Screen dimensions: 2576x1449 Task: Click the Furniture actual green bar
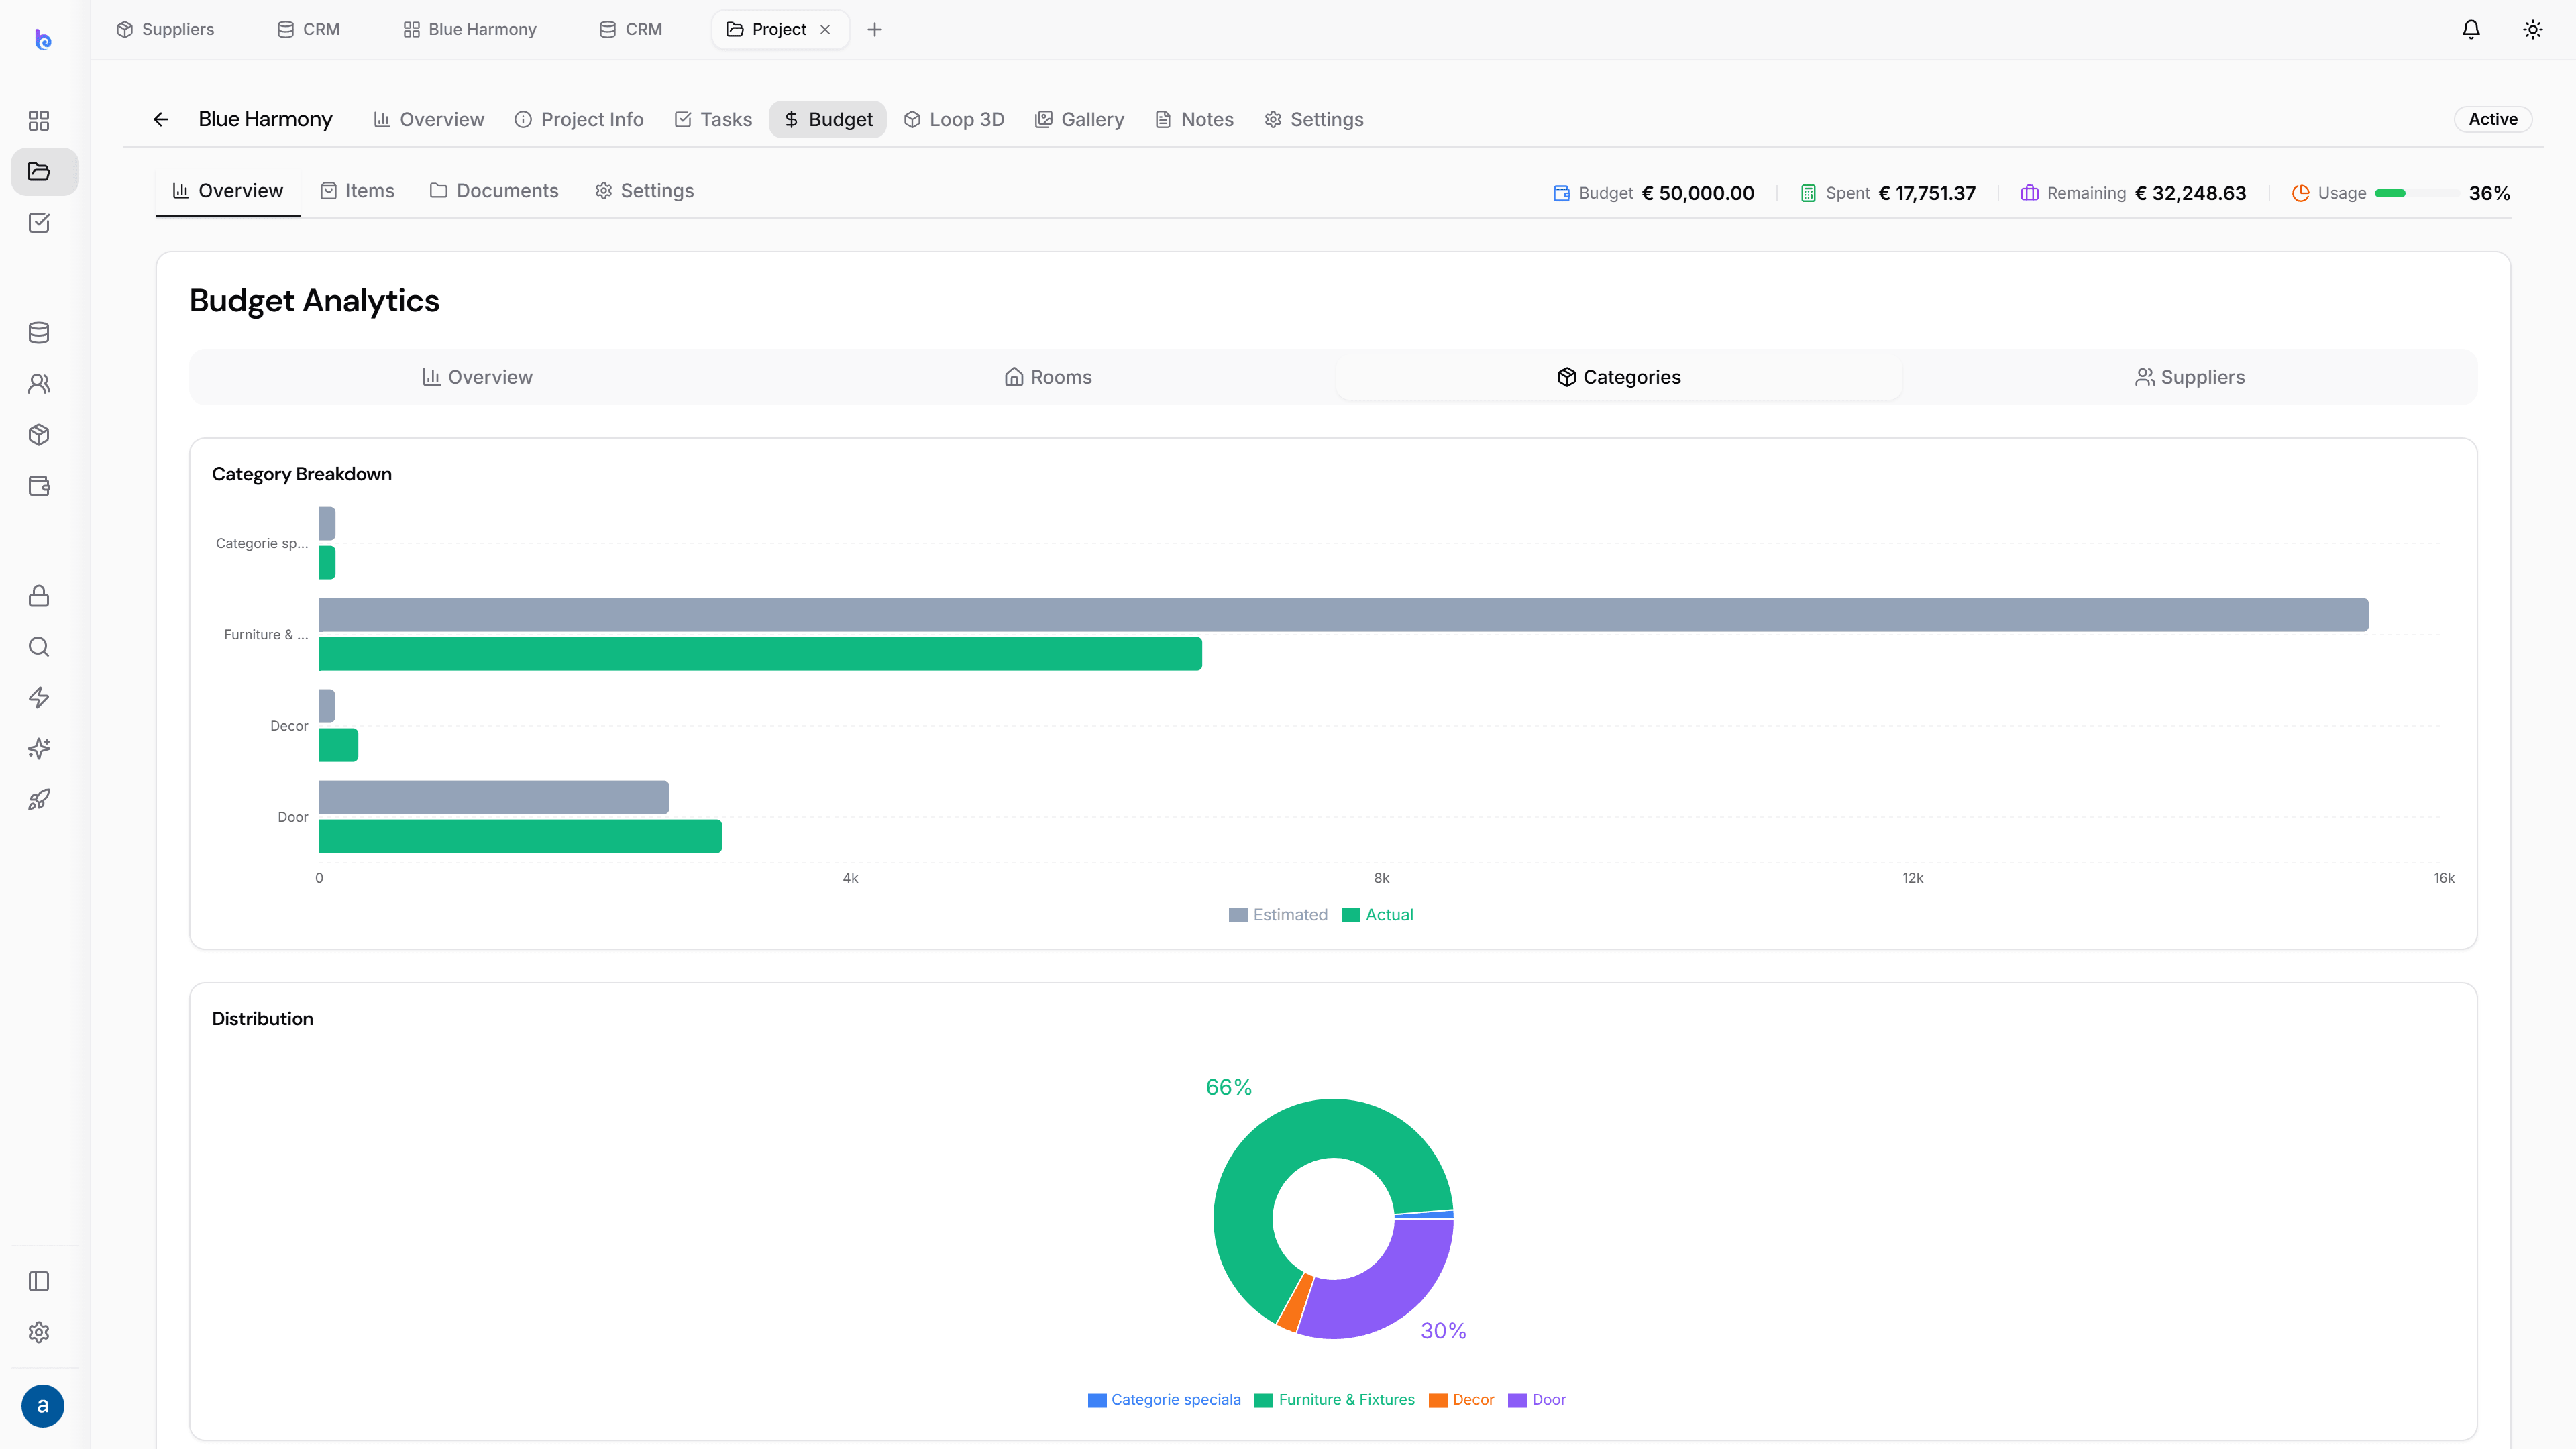(x=760, y=654)
